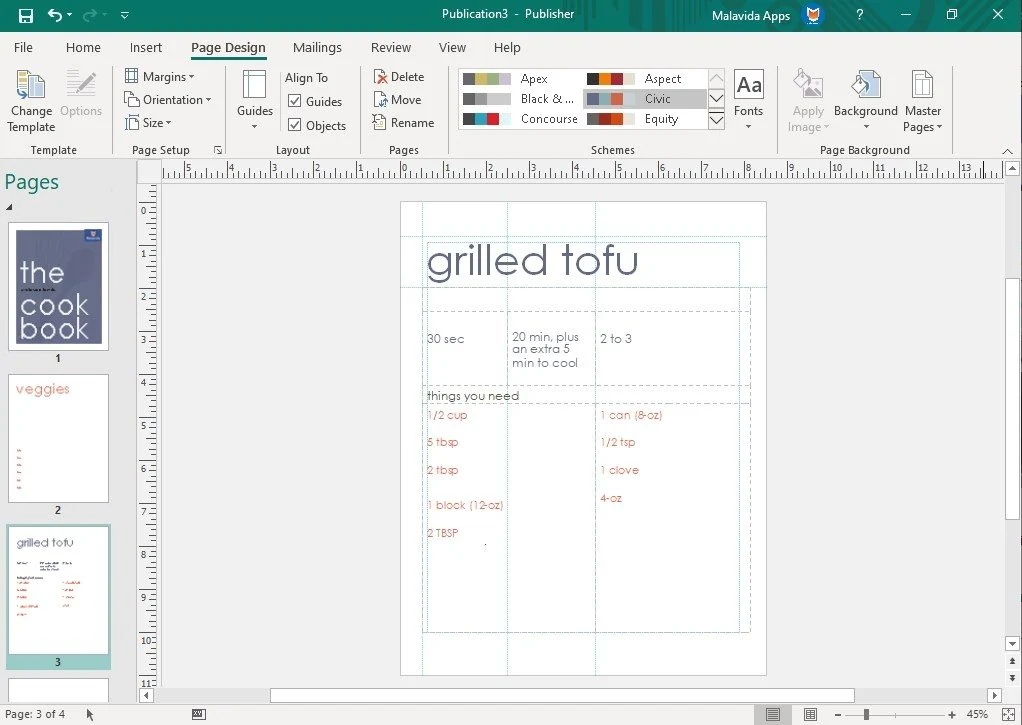
Task: Click 'Page: 3 of 4' status indicator
Action: click(x=35, y=714)
